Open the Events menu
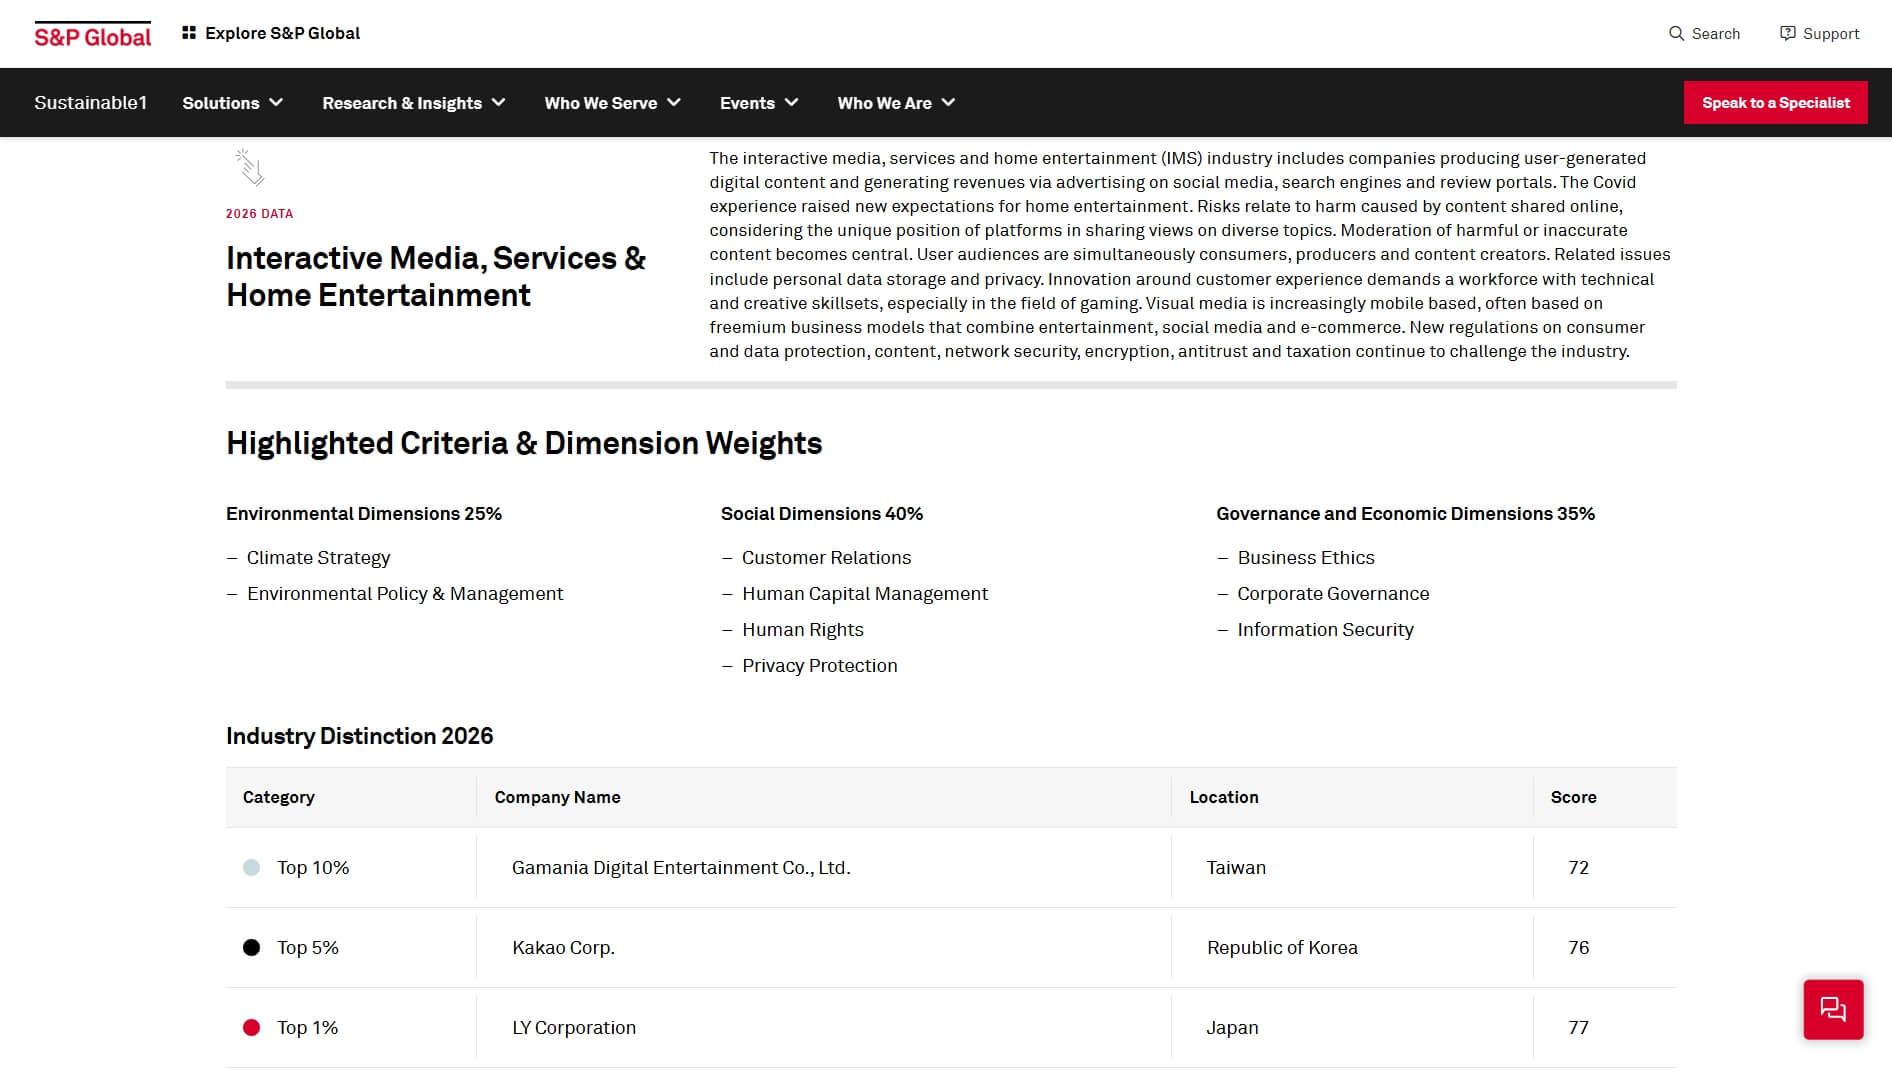 pyautogui.click(x=758, y=103)
